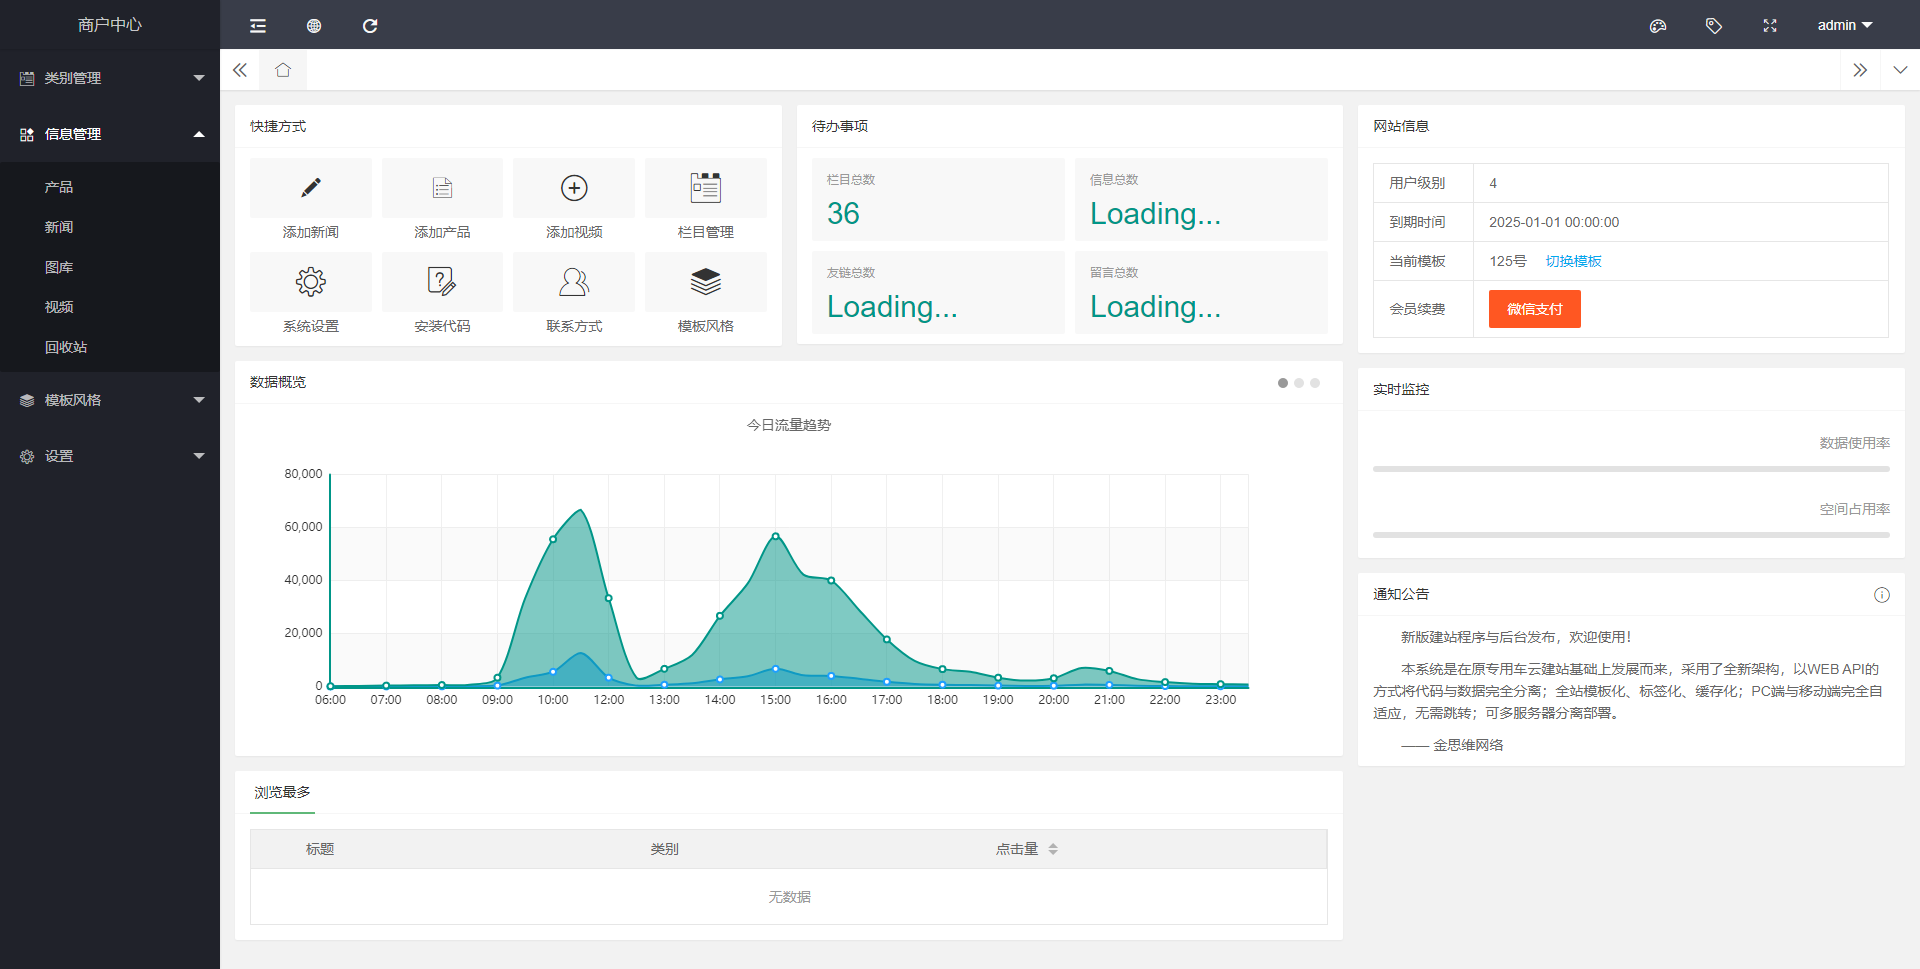This screenshot has width=1920, height=969.
Task: Sort table by 点击量 column
Action: coord(1052,849)
